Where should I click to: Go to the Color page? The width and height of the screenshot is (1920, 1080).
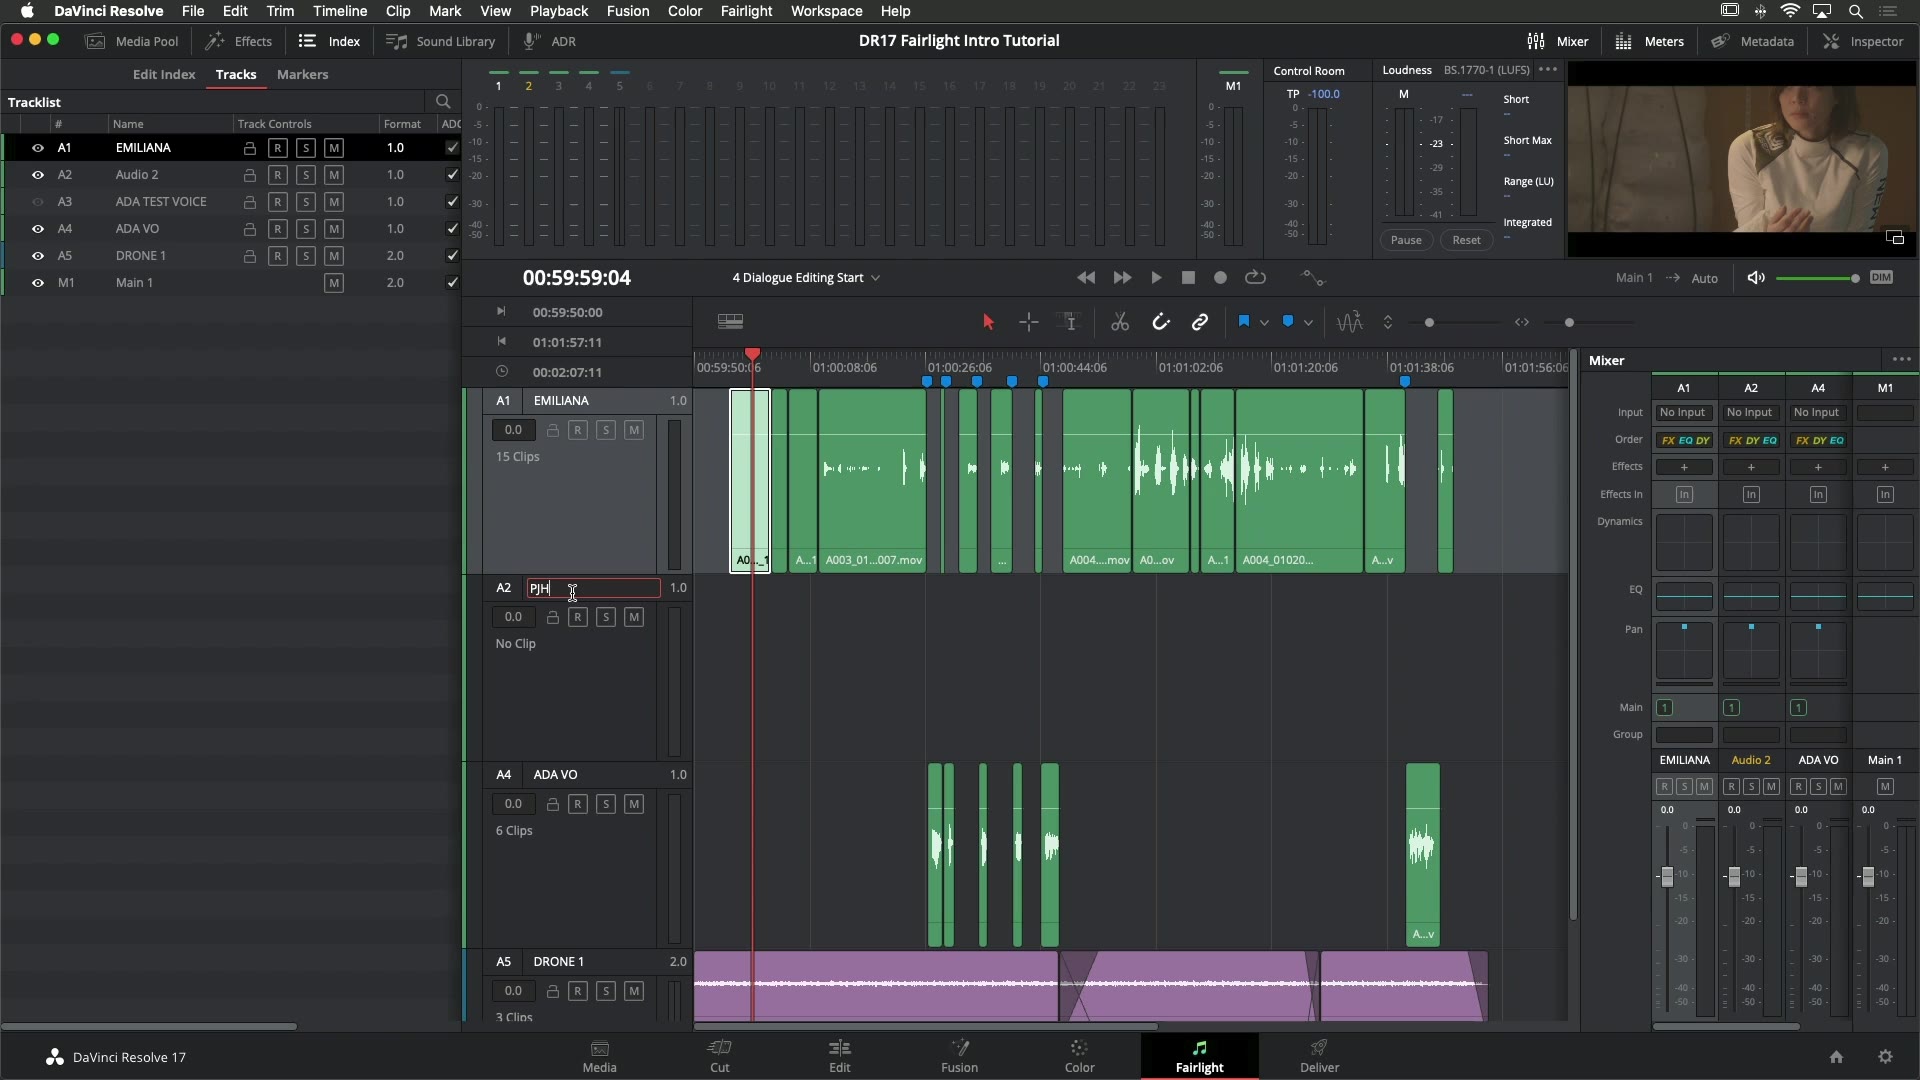pyautogui.click(x=1079, y=1057)
